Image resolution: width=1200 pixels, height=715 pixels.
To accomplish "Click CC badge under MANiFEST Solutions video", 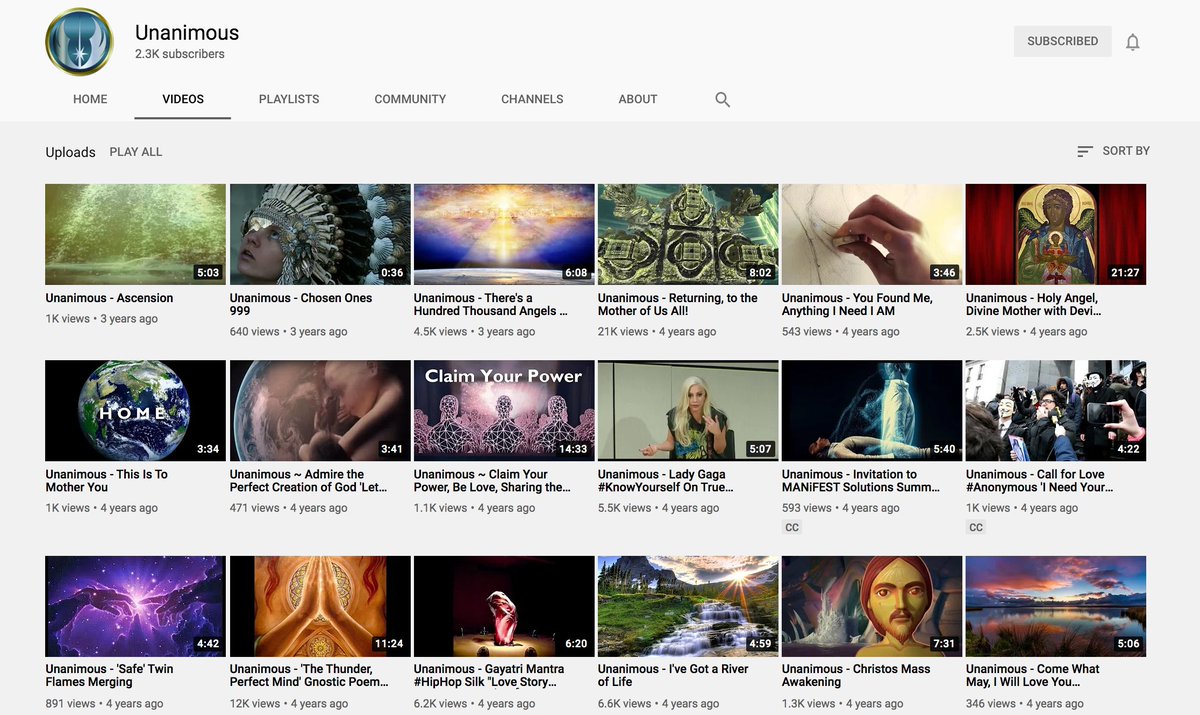I will [x=792, y=527].
